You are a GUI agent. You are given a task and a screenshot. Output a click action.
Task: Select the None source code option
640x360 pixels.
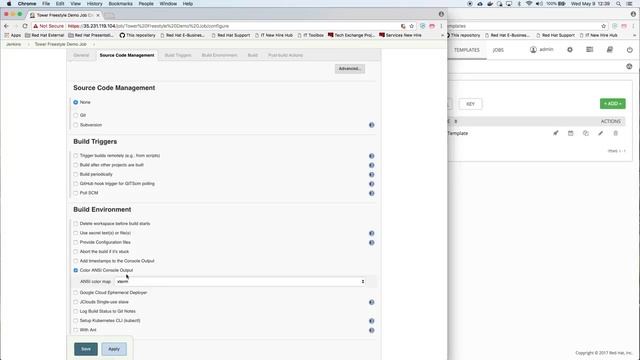[x=76, y=102]
